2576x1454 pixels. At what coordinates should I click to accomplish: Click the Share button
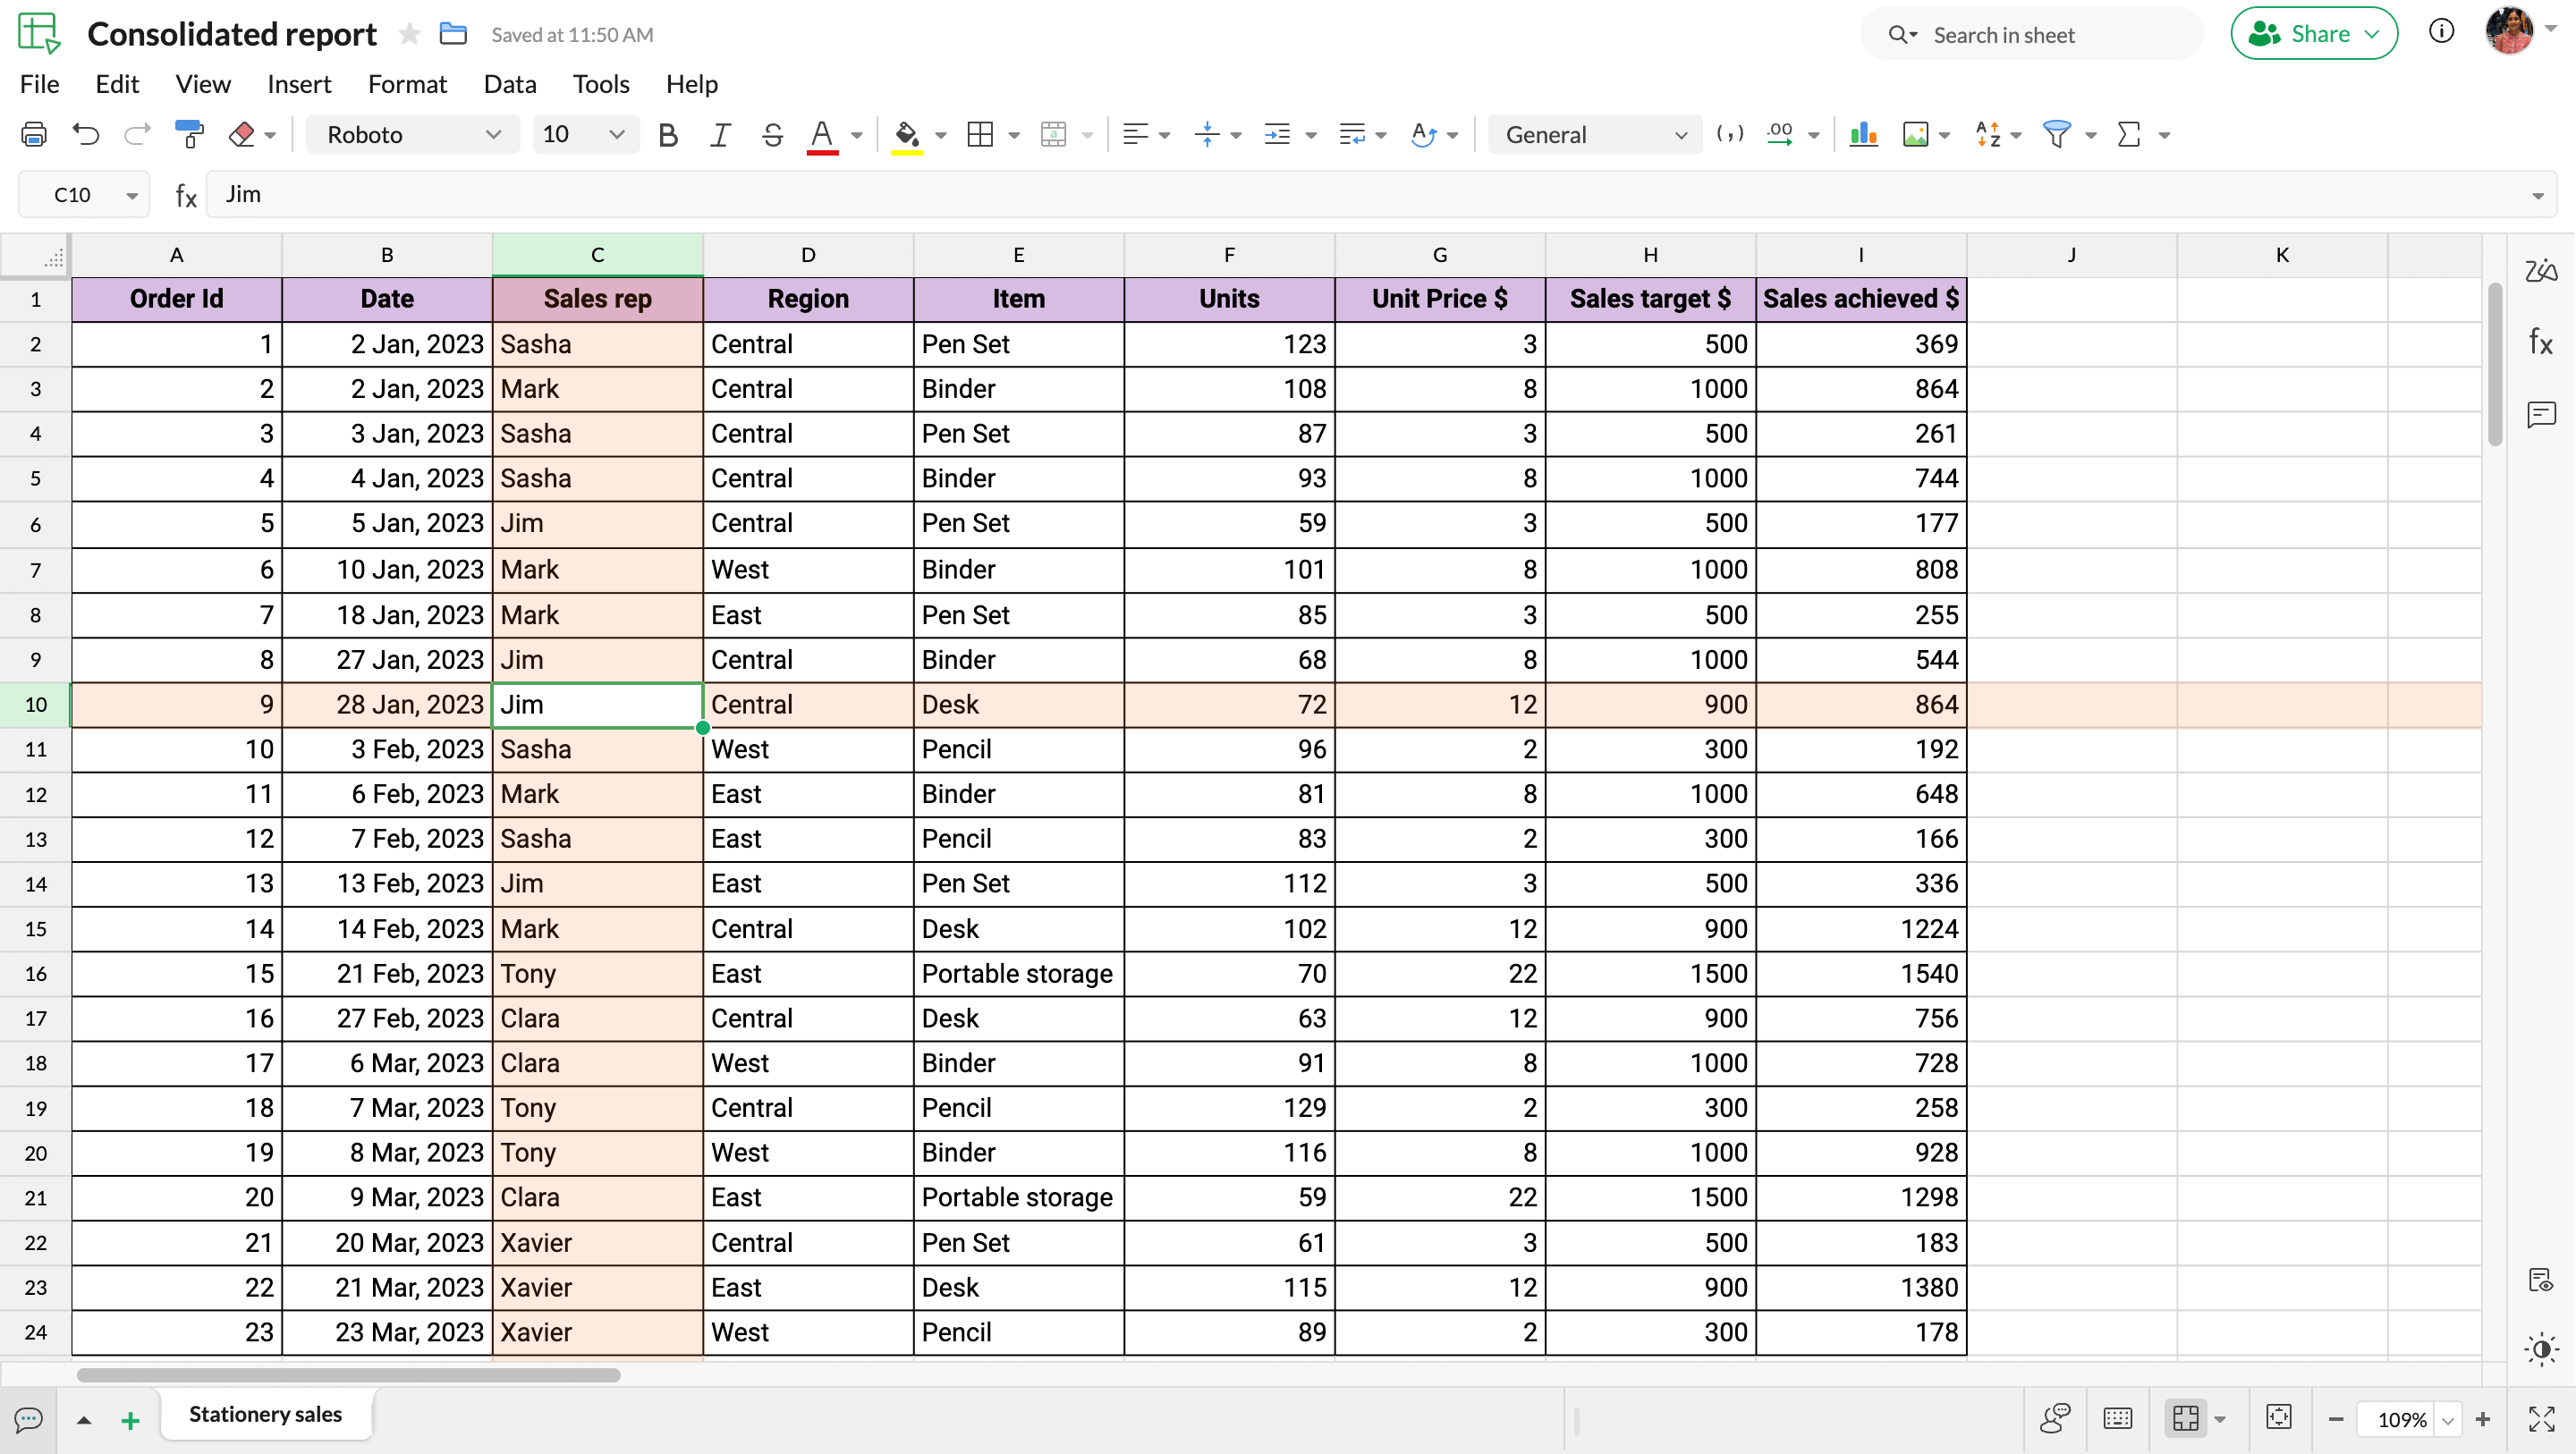pyautogui.click(x=2310, y=34)
